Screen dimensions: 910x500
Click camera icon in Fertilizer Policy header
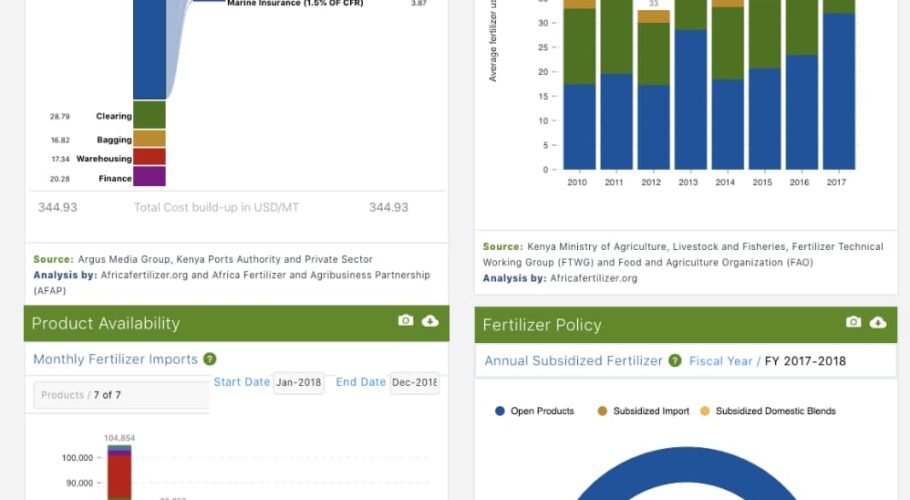click(x=853, y=322)
